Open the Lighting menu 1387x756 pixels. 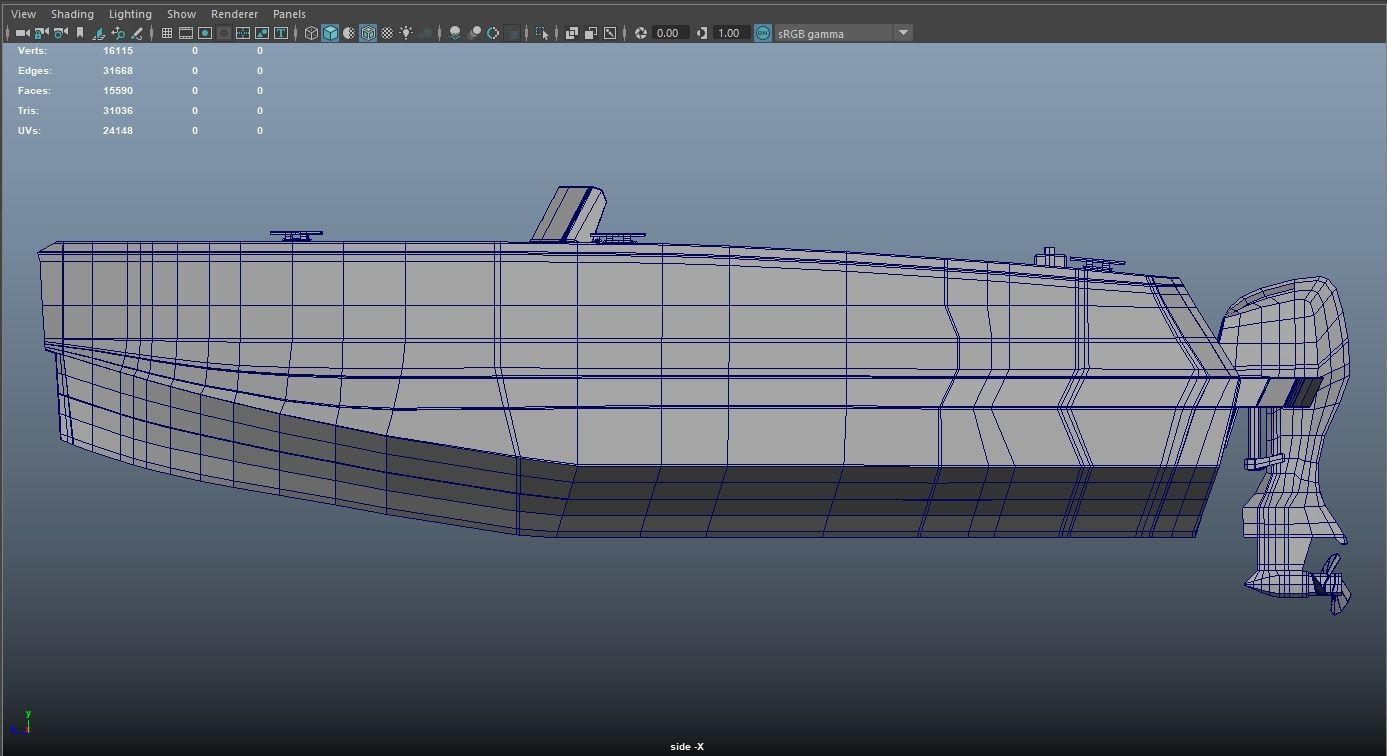tap(130, 14)
